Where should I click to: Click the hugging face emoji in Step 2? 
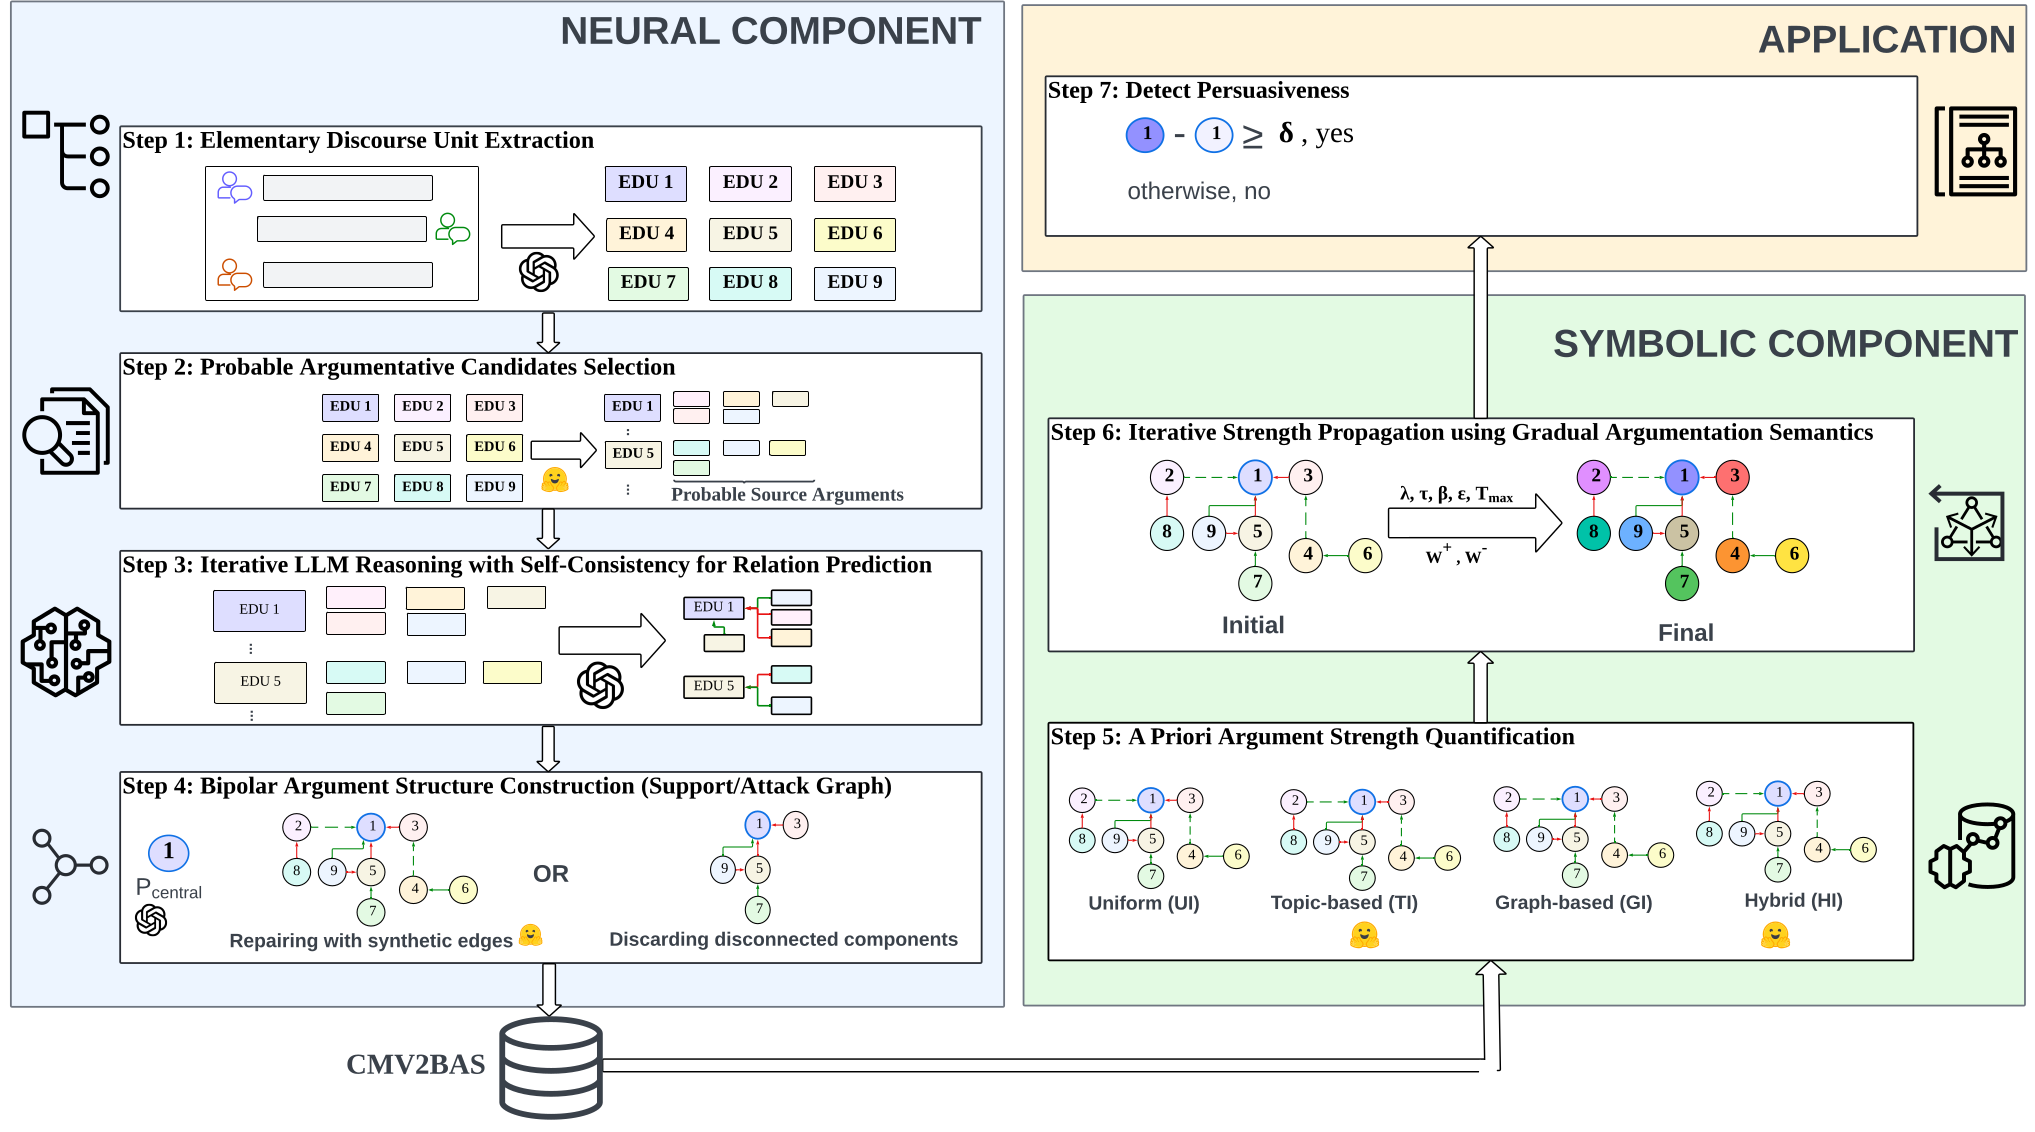554,480
